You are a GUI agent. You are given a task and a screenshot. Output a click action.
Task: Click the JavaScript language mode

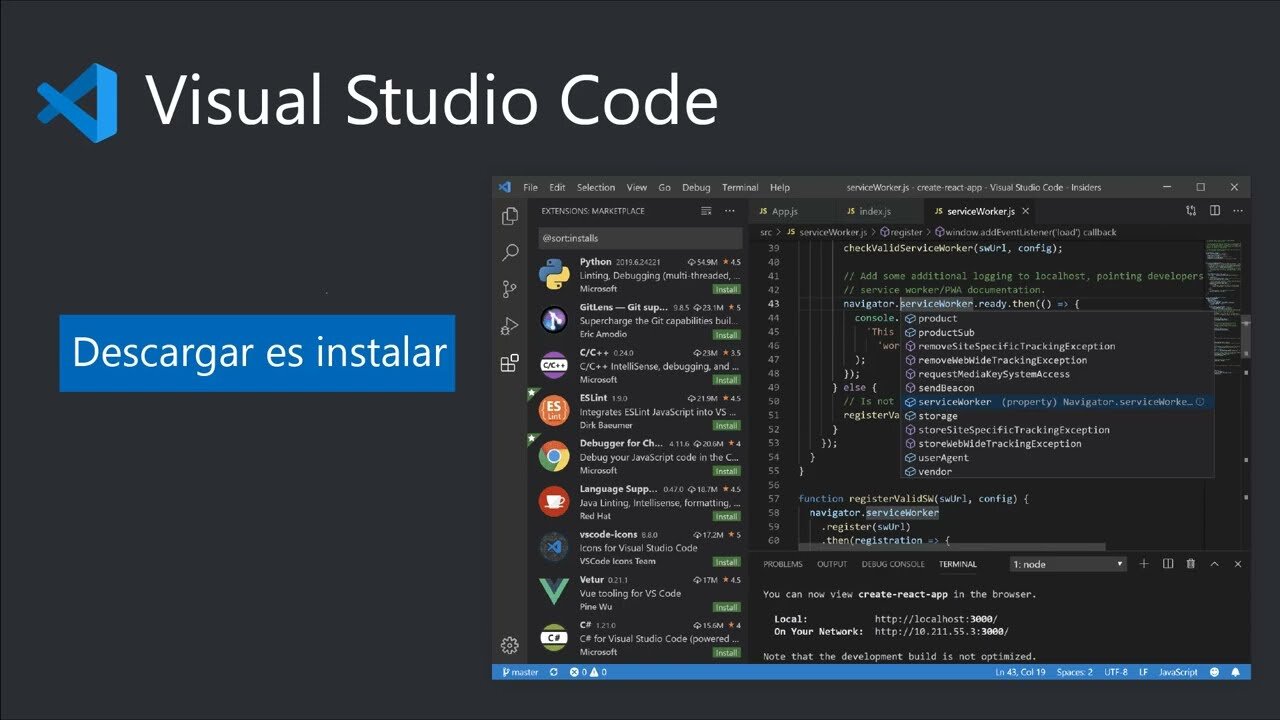click(1179, 672)
